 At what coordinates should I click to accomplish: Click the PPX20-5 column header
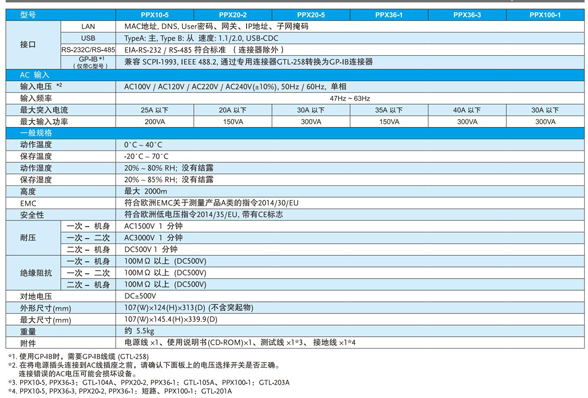pos(311,15)
